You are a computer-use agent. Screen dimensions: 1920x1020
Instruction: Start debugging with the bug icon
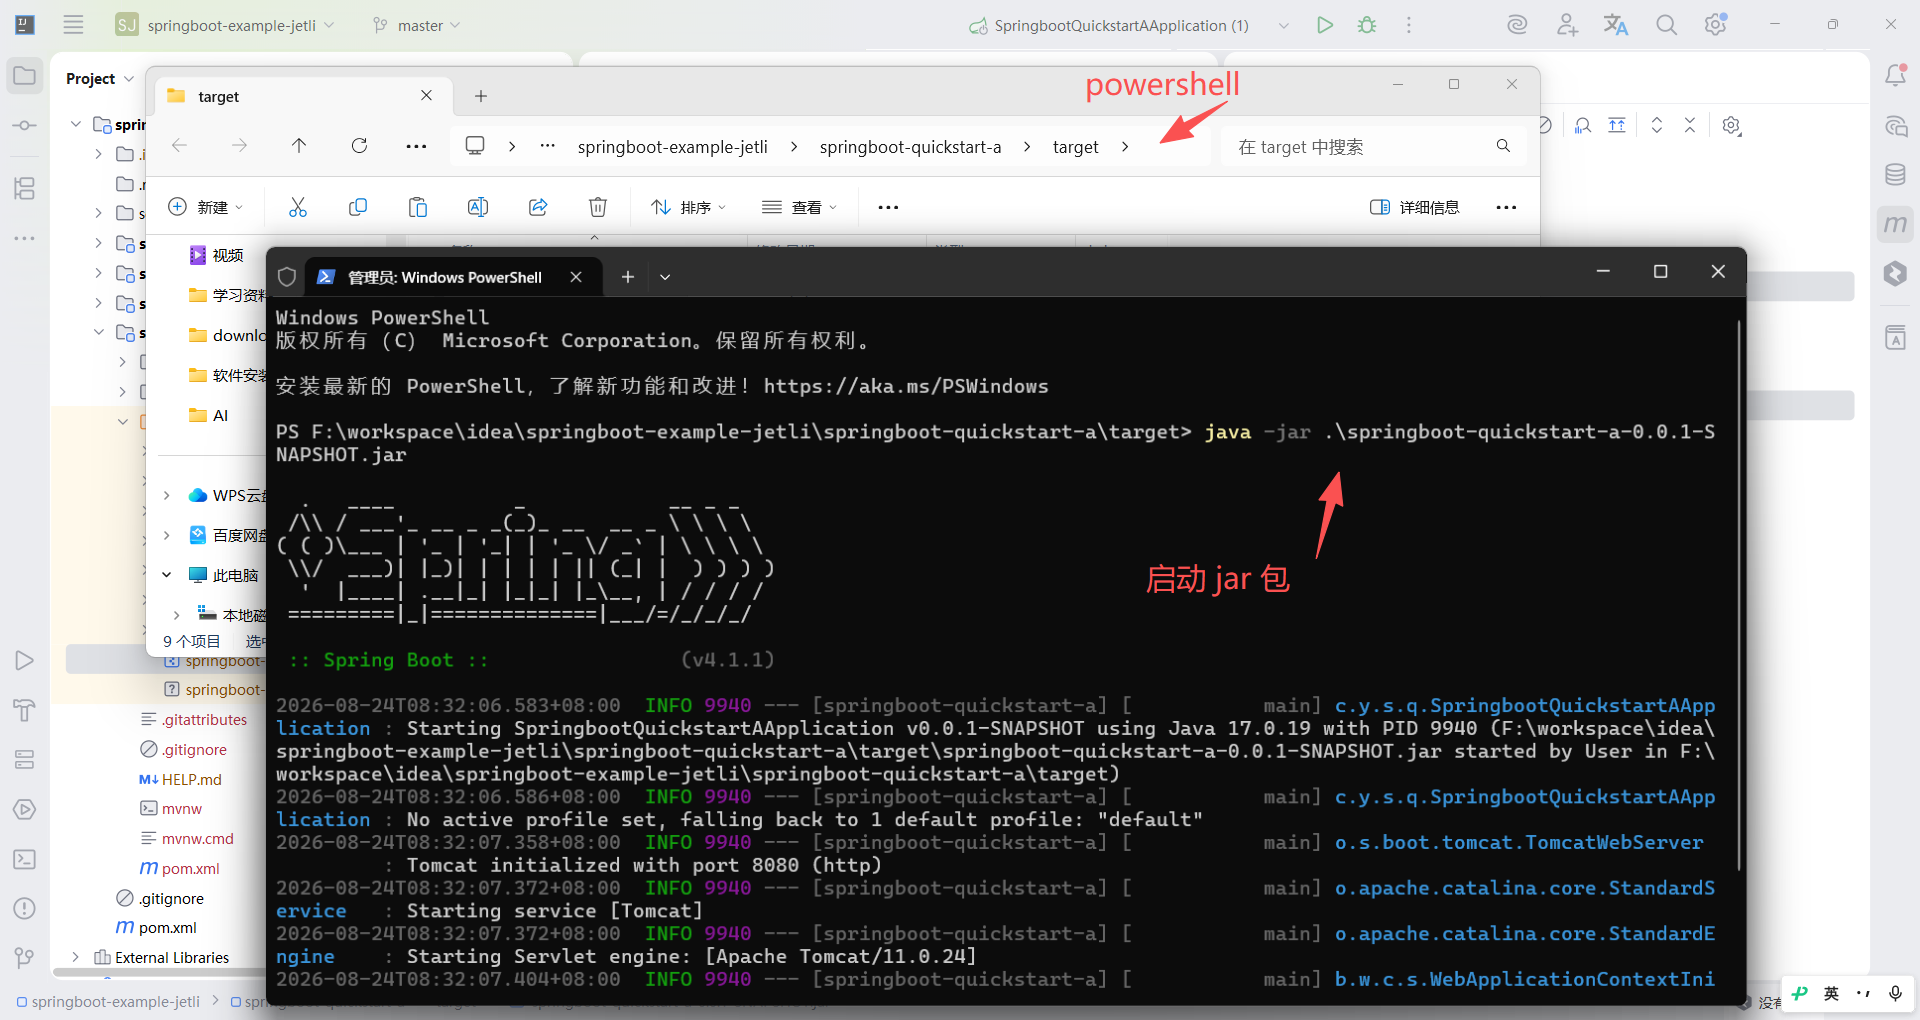[1367, 25]
